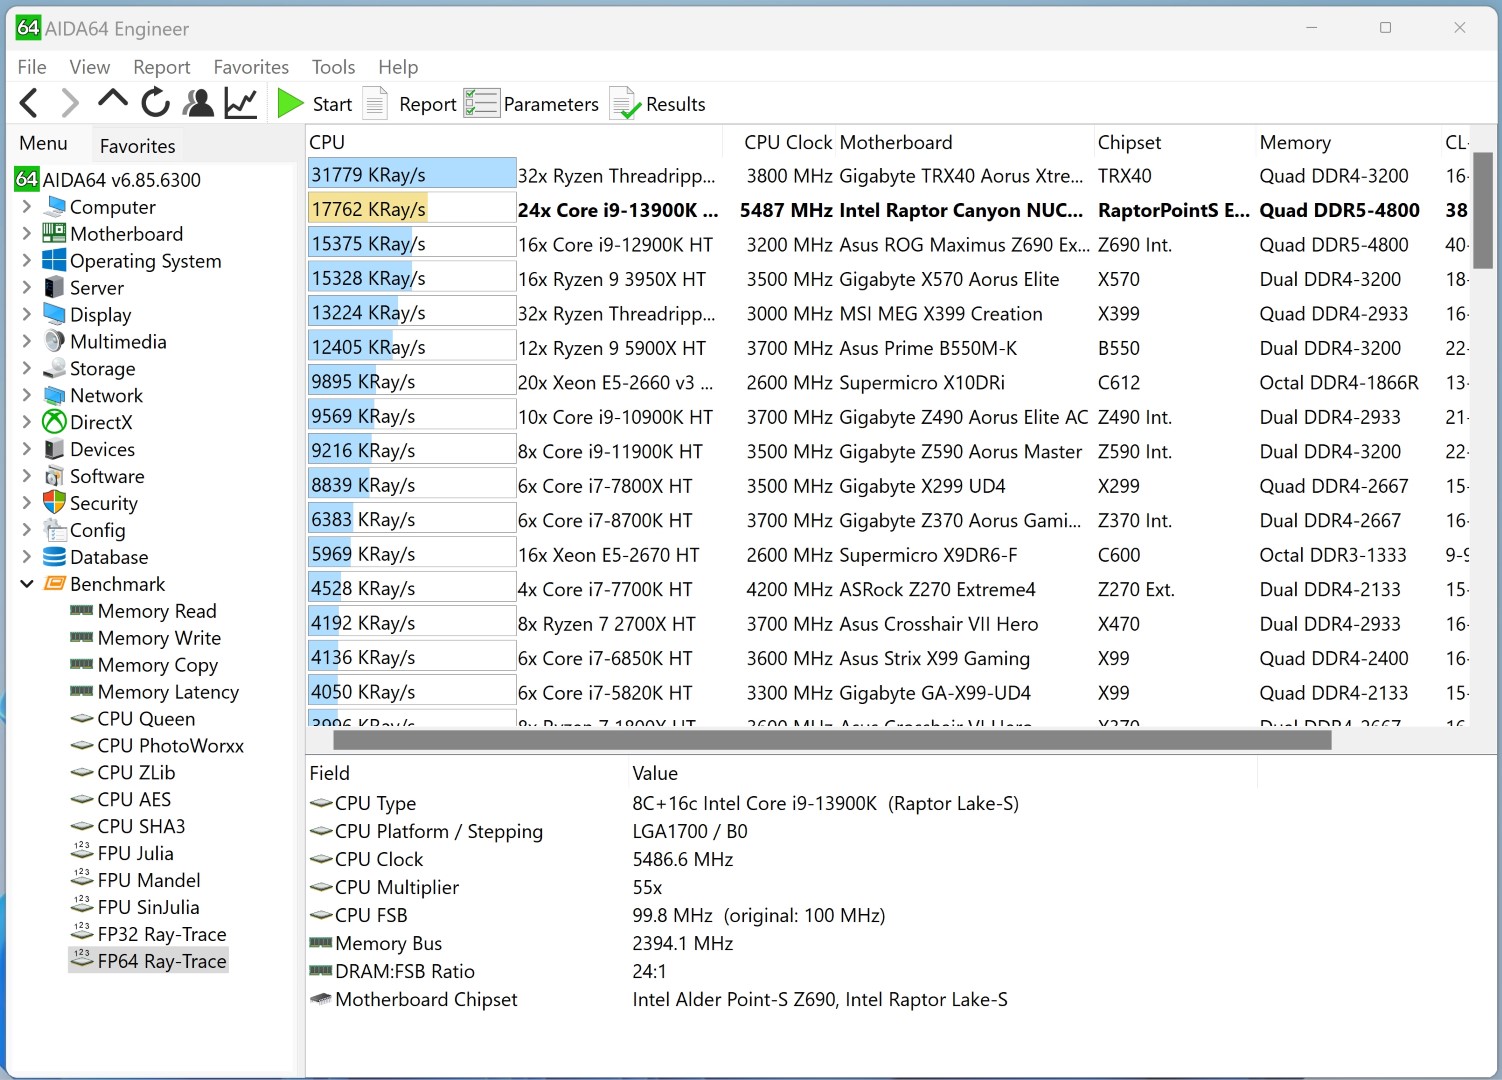Select the Database tree icon
The image size is (1502, 1080).
(54, 558)
